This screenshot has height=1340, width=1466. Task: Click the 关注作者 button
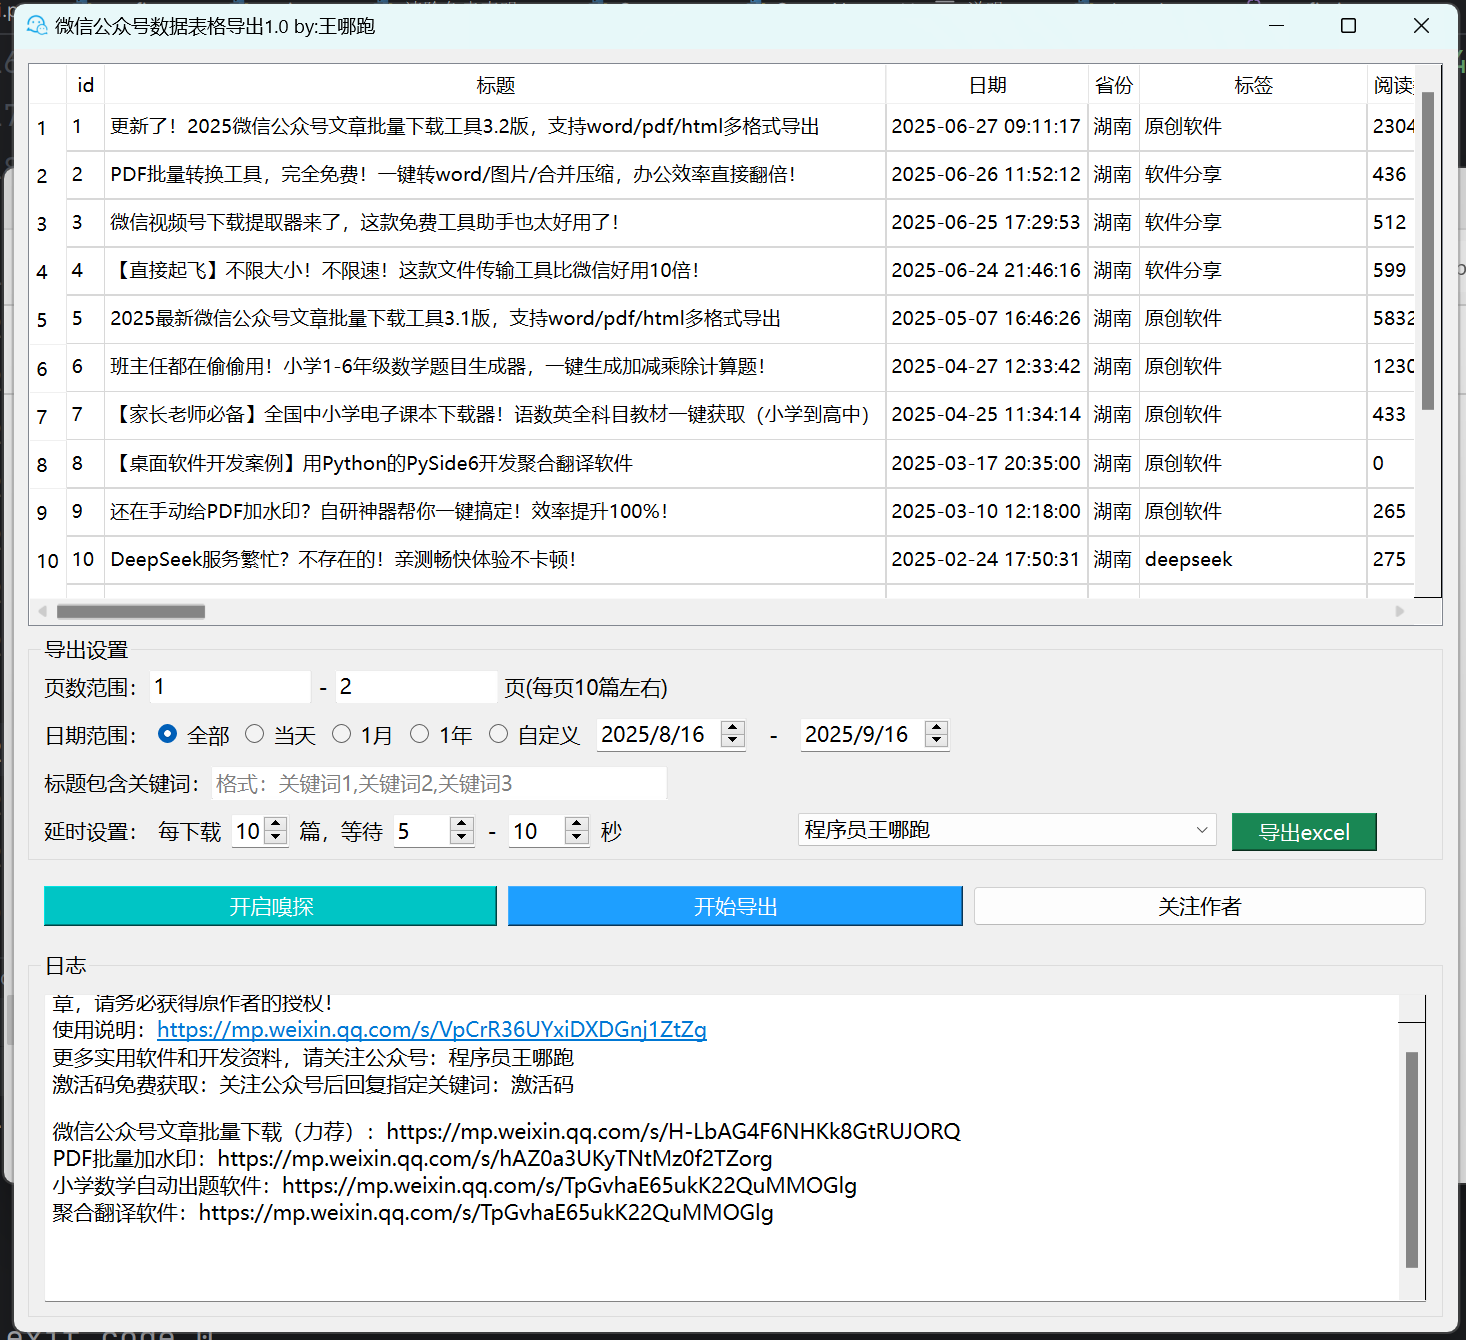[x=1199, y=906]
